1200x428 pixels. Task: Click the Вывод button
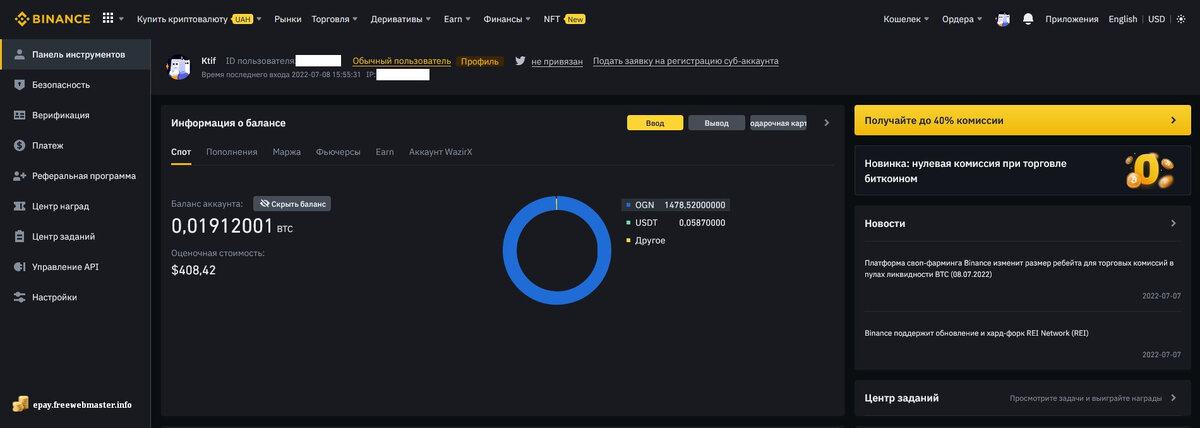pos(716,123)
